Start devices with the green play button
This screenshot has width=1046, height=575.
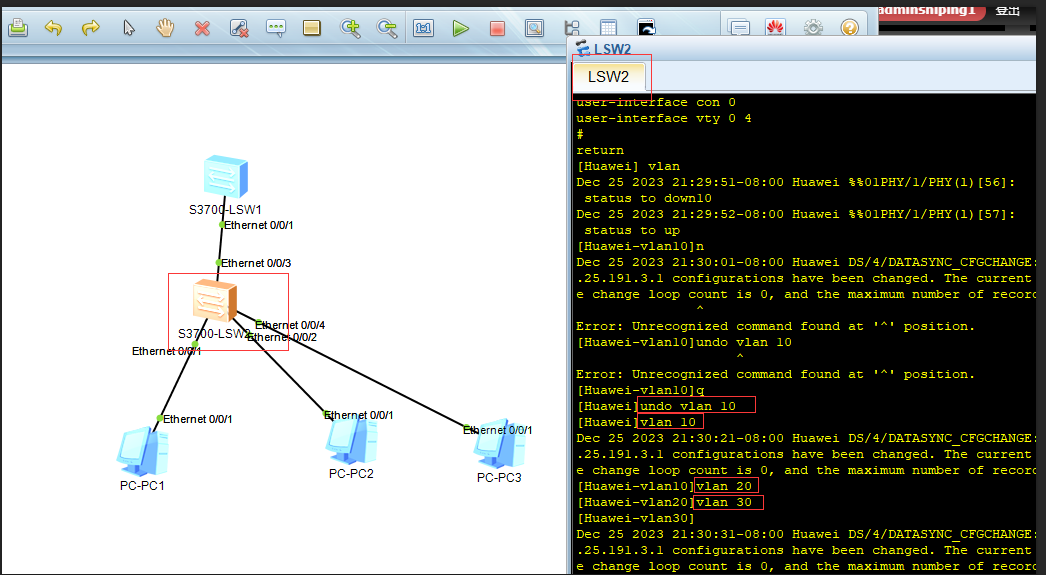tap(460, 28)
